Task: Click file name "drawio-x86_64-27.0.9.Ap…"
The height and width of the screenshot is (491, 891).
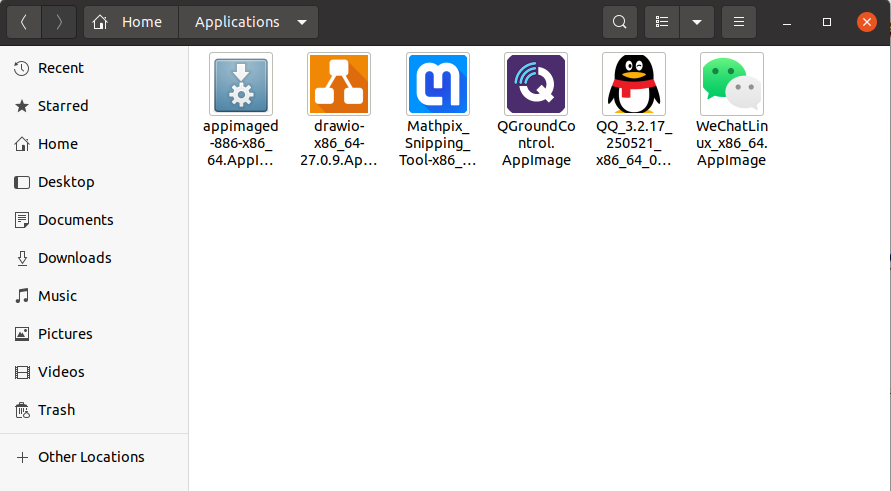Action: [339, 143]
